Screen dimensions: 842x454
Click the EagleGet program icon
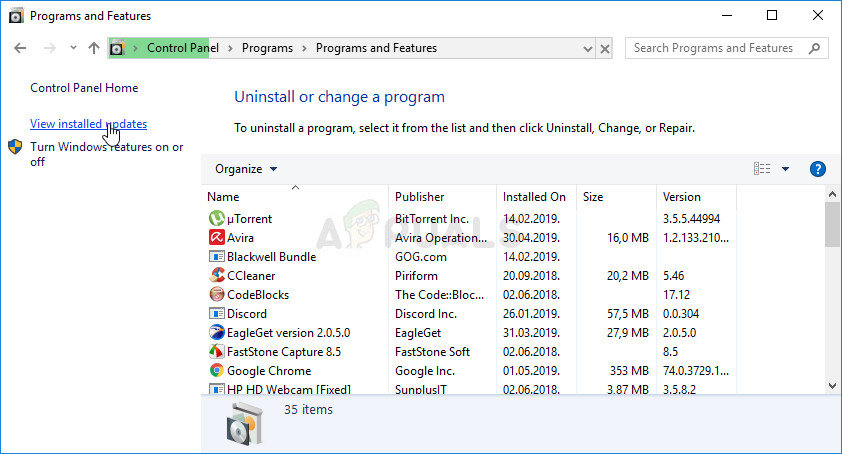(216, 332)
